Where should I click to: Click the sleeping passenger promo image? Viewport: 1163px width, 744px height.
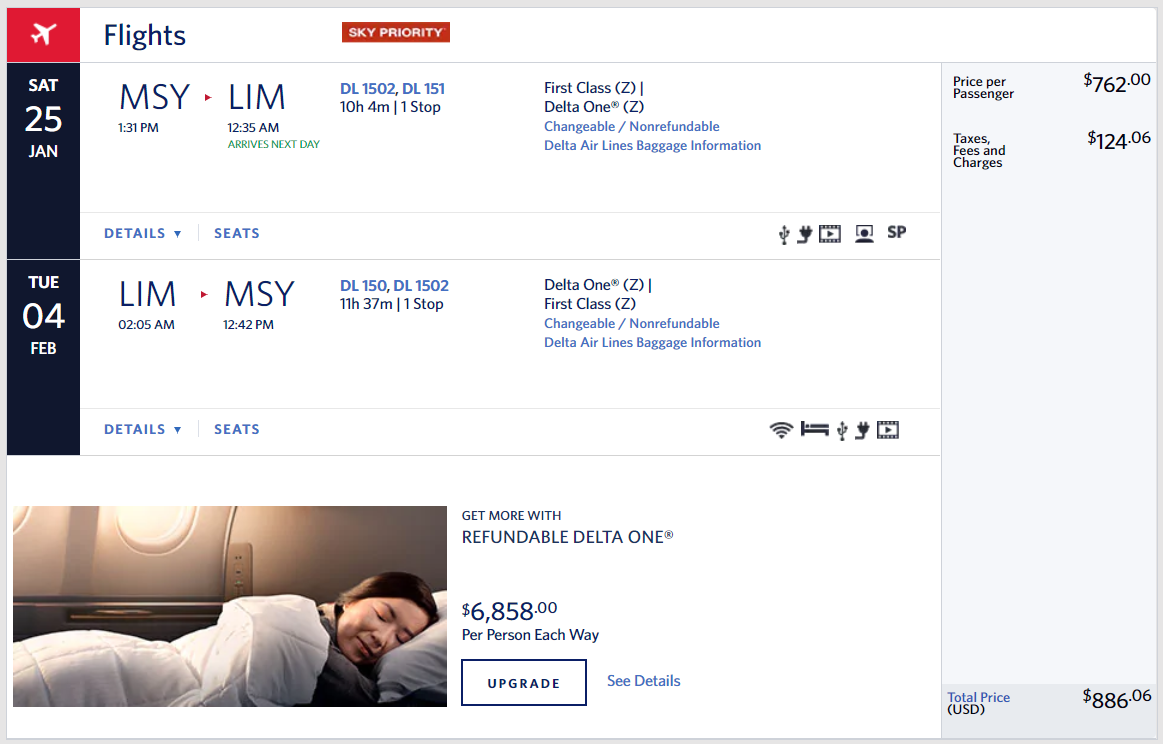pyautogui.click(x=230, y=606)
